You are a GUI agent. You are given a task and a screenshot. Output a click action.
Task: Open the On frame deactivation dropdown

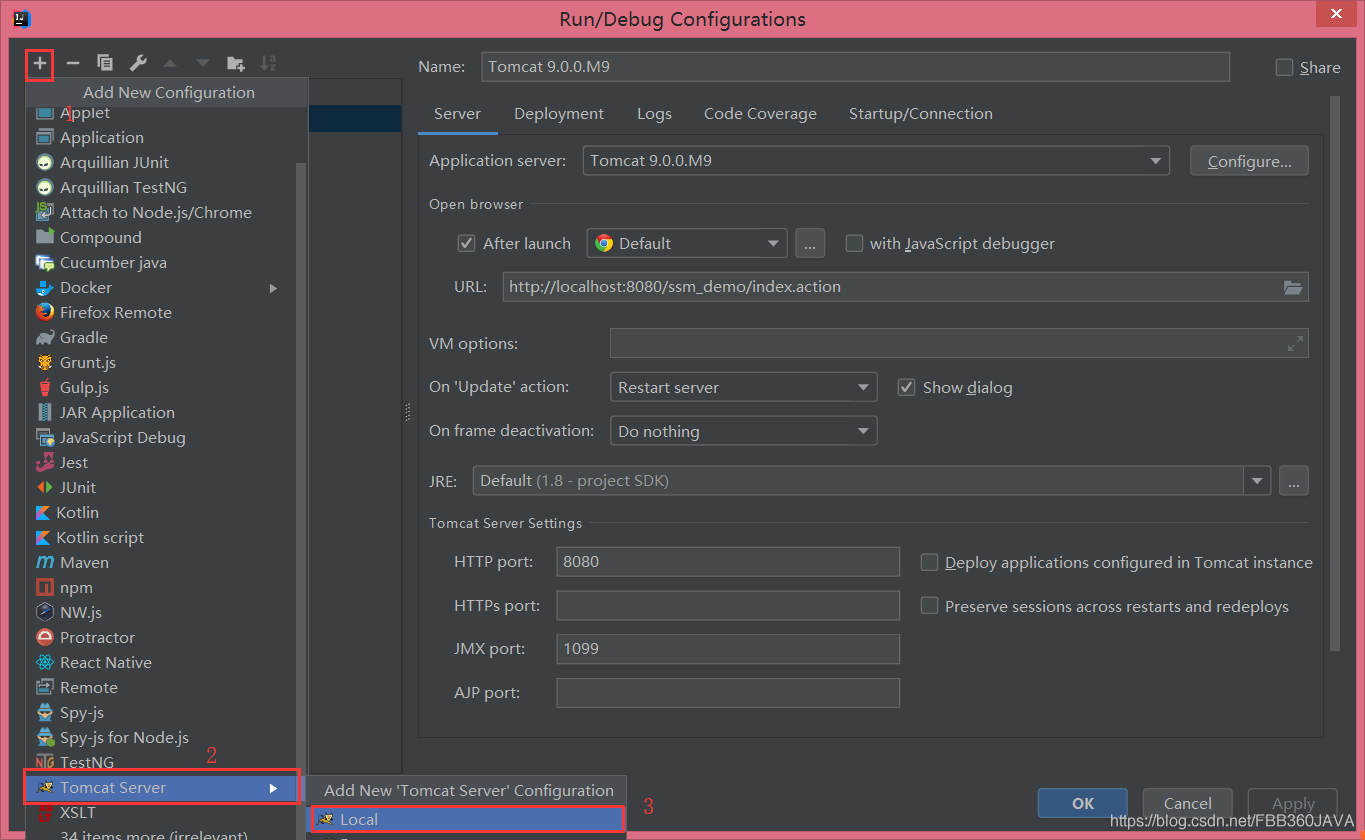tap(743, 431)
